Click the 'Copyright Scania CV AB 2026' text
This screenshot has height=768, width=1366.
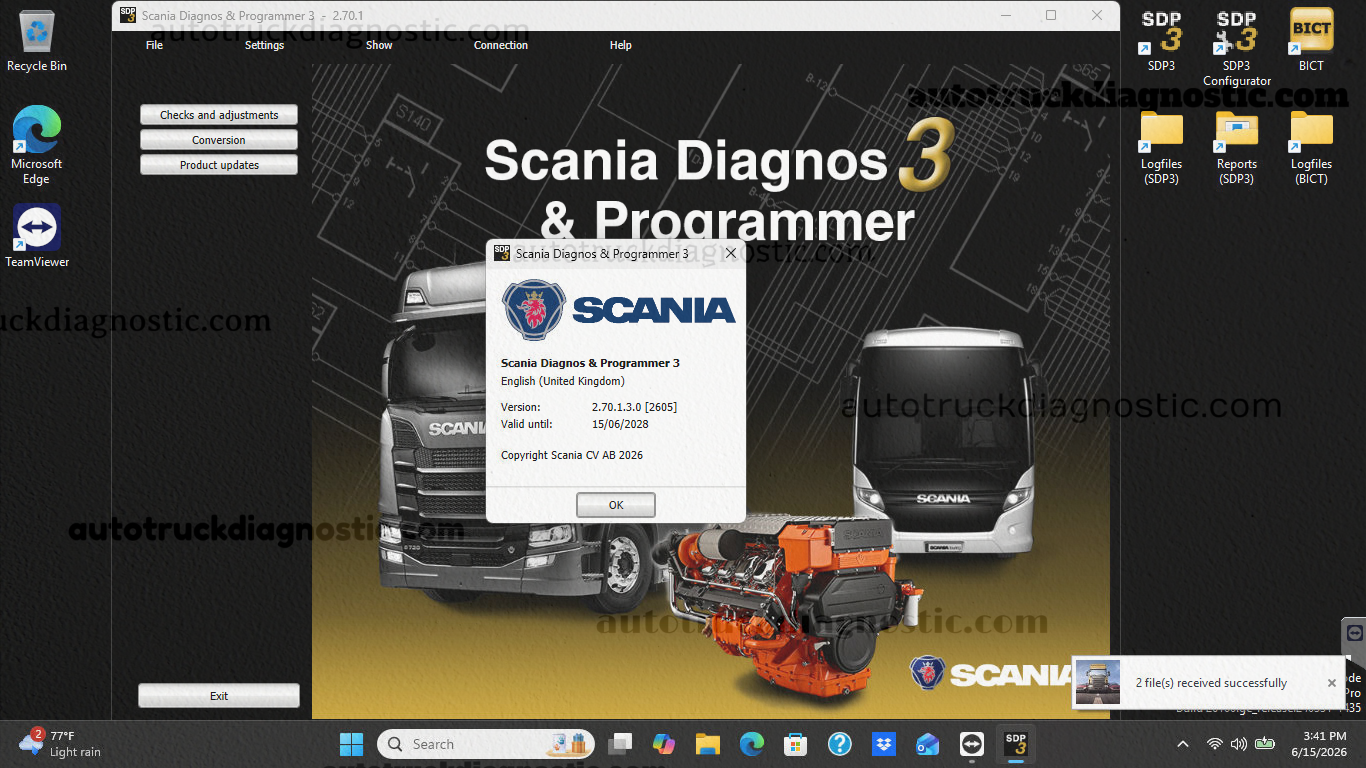(x=572, y=455)
